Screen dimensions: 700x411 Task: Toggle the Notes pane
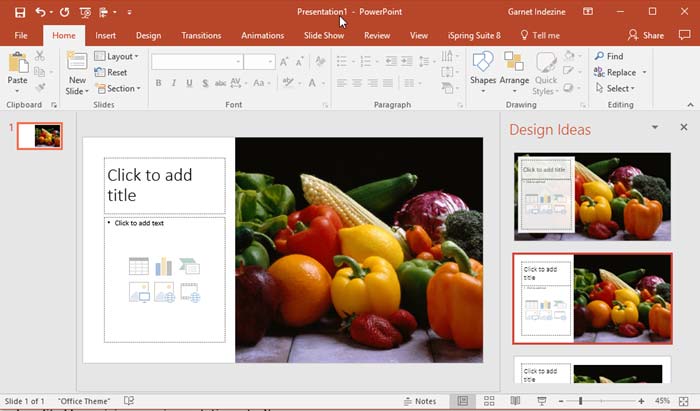[x=419, y=401]
